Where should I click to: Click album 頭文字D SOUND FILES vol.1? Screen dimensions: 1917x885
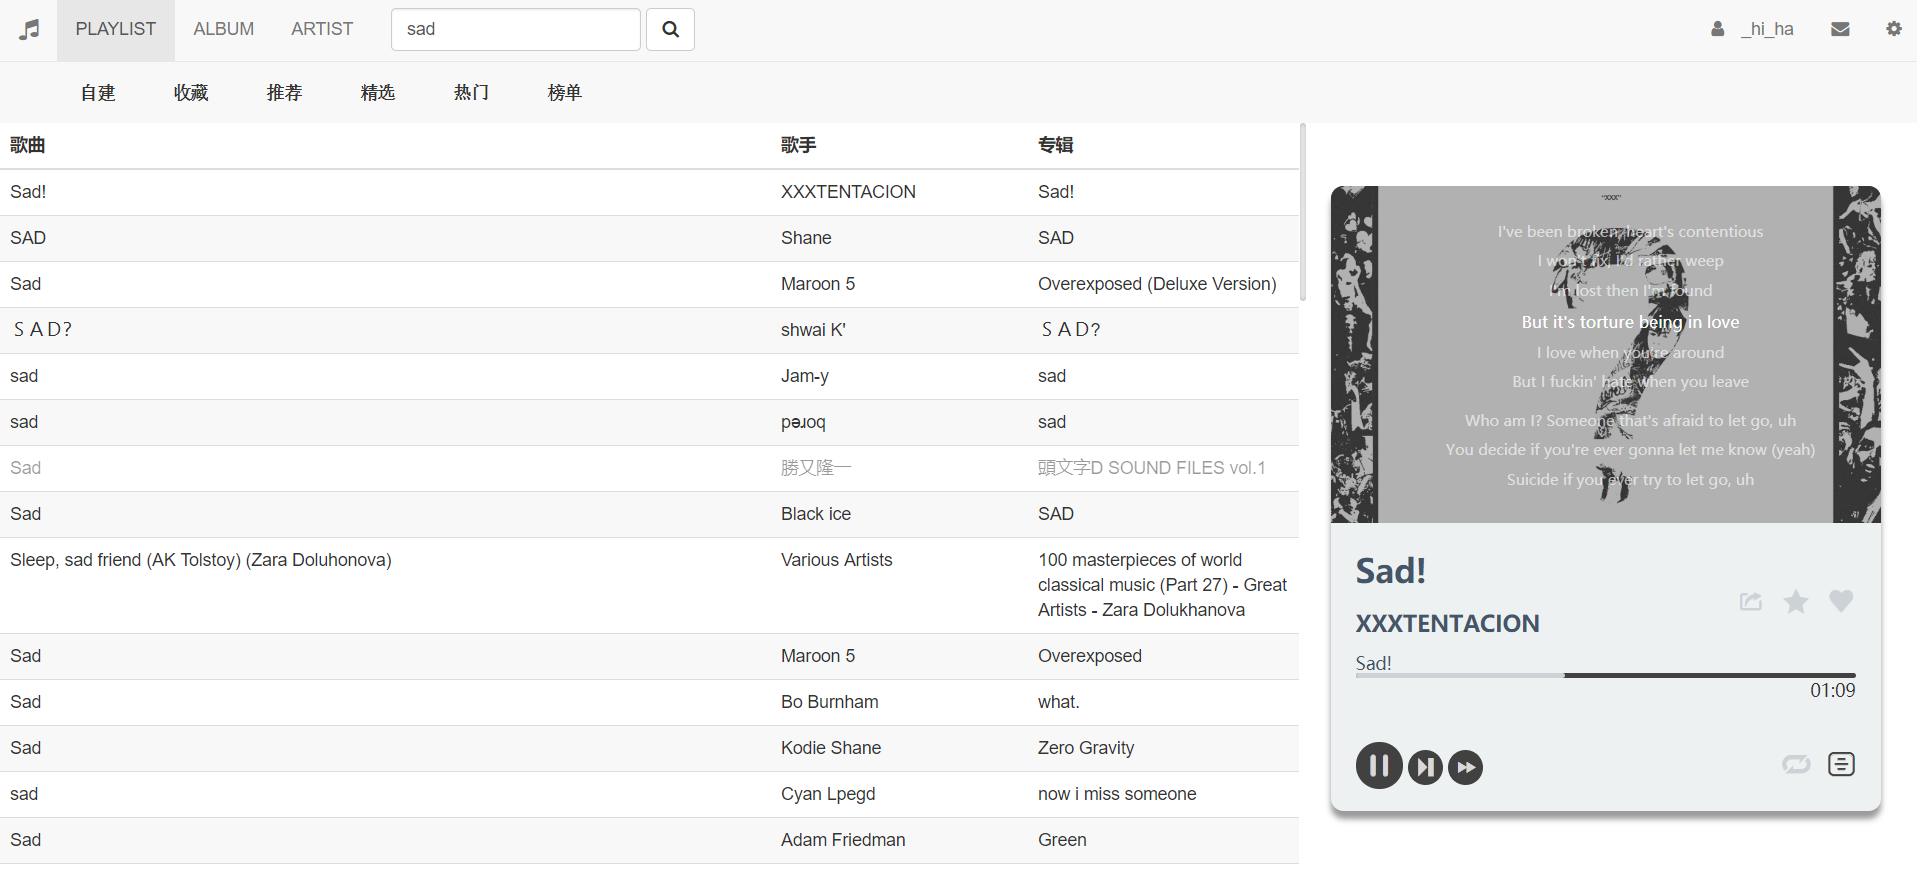(1151, 468)
